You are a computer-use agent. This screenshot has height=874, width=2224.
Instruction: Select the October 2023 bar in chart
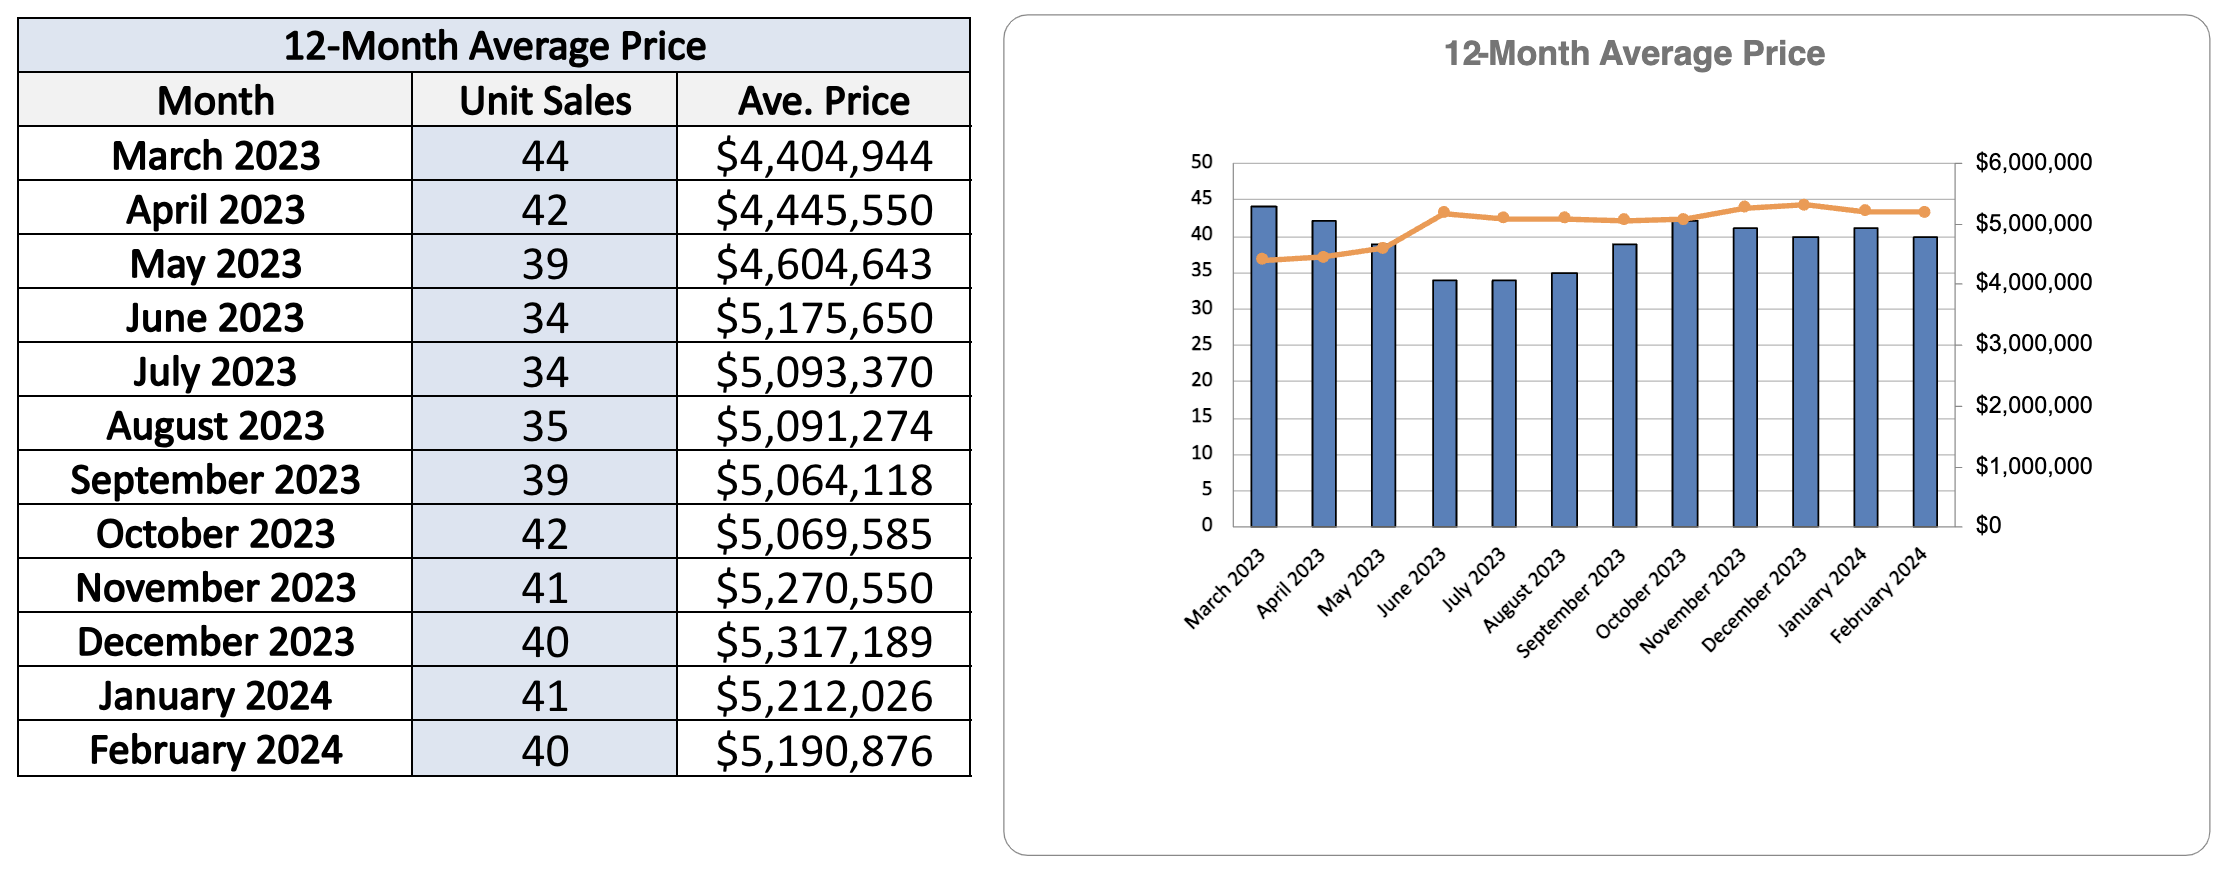coord(1685,374)
